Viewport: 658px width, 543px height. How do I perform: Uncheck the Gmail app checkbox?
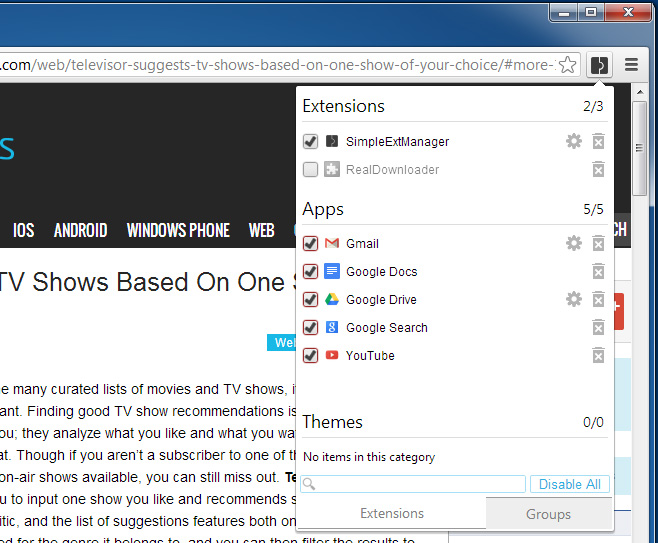(x=311, y=243)
